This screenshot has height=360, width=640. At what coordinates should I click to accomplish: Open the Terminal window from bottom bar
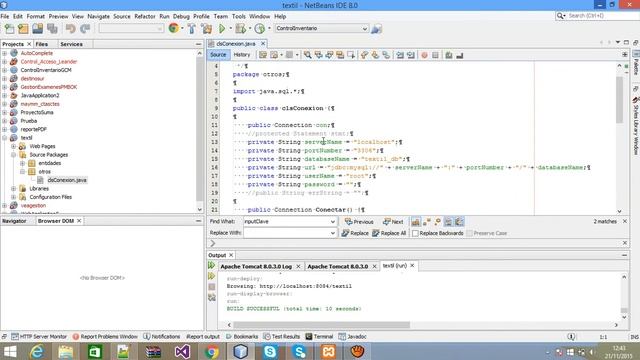click(319, 337)
